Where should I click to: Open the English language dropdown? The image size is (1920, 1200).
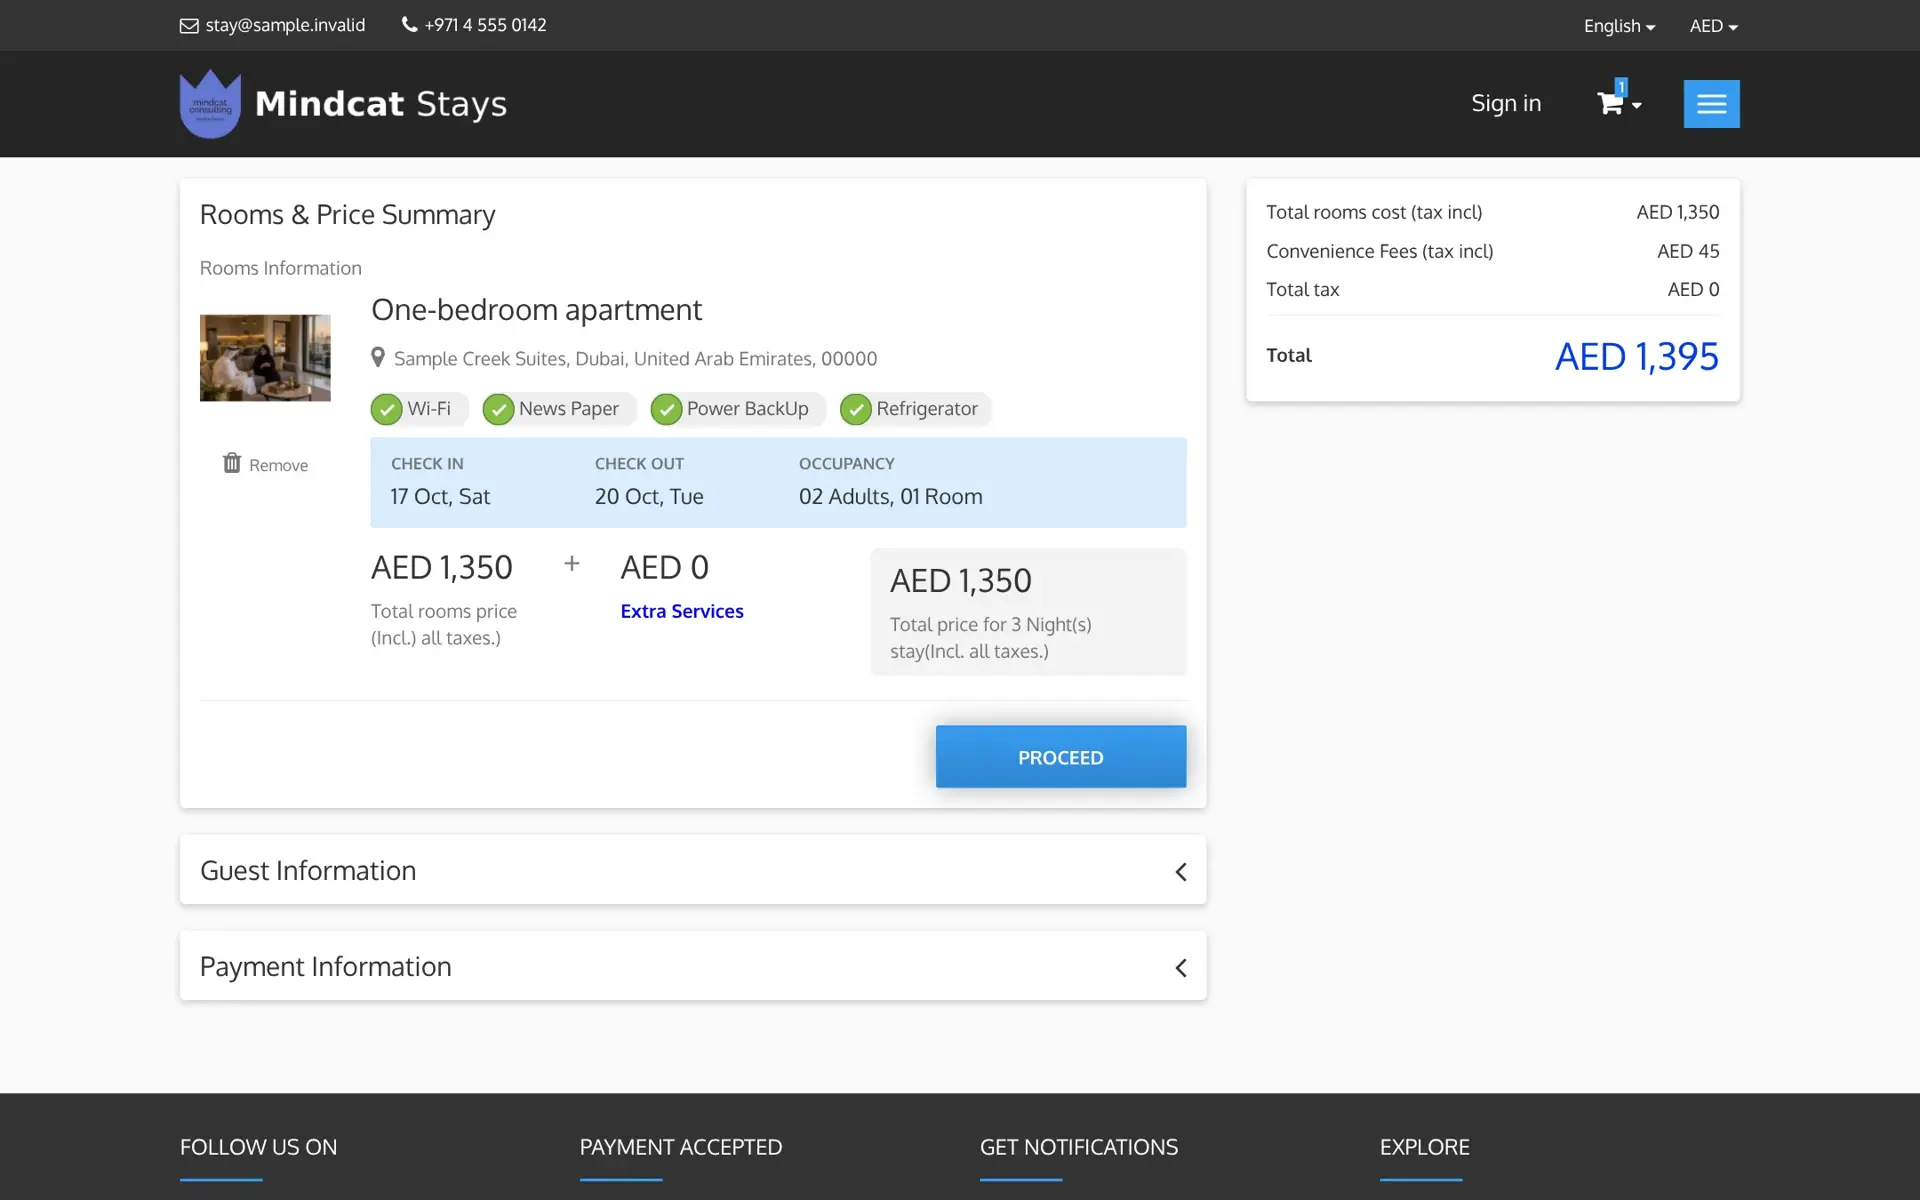click(x=1619, y=26)
